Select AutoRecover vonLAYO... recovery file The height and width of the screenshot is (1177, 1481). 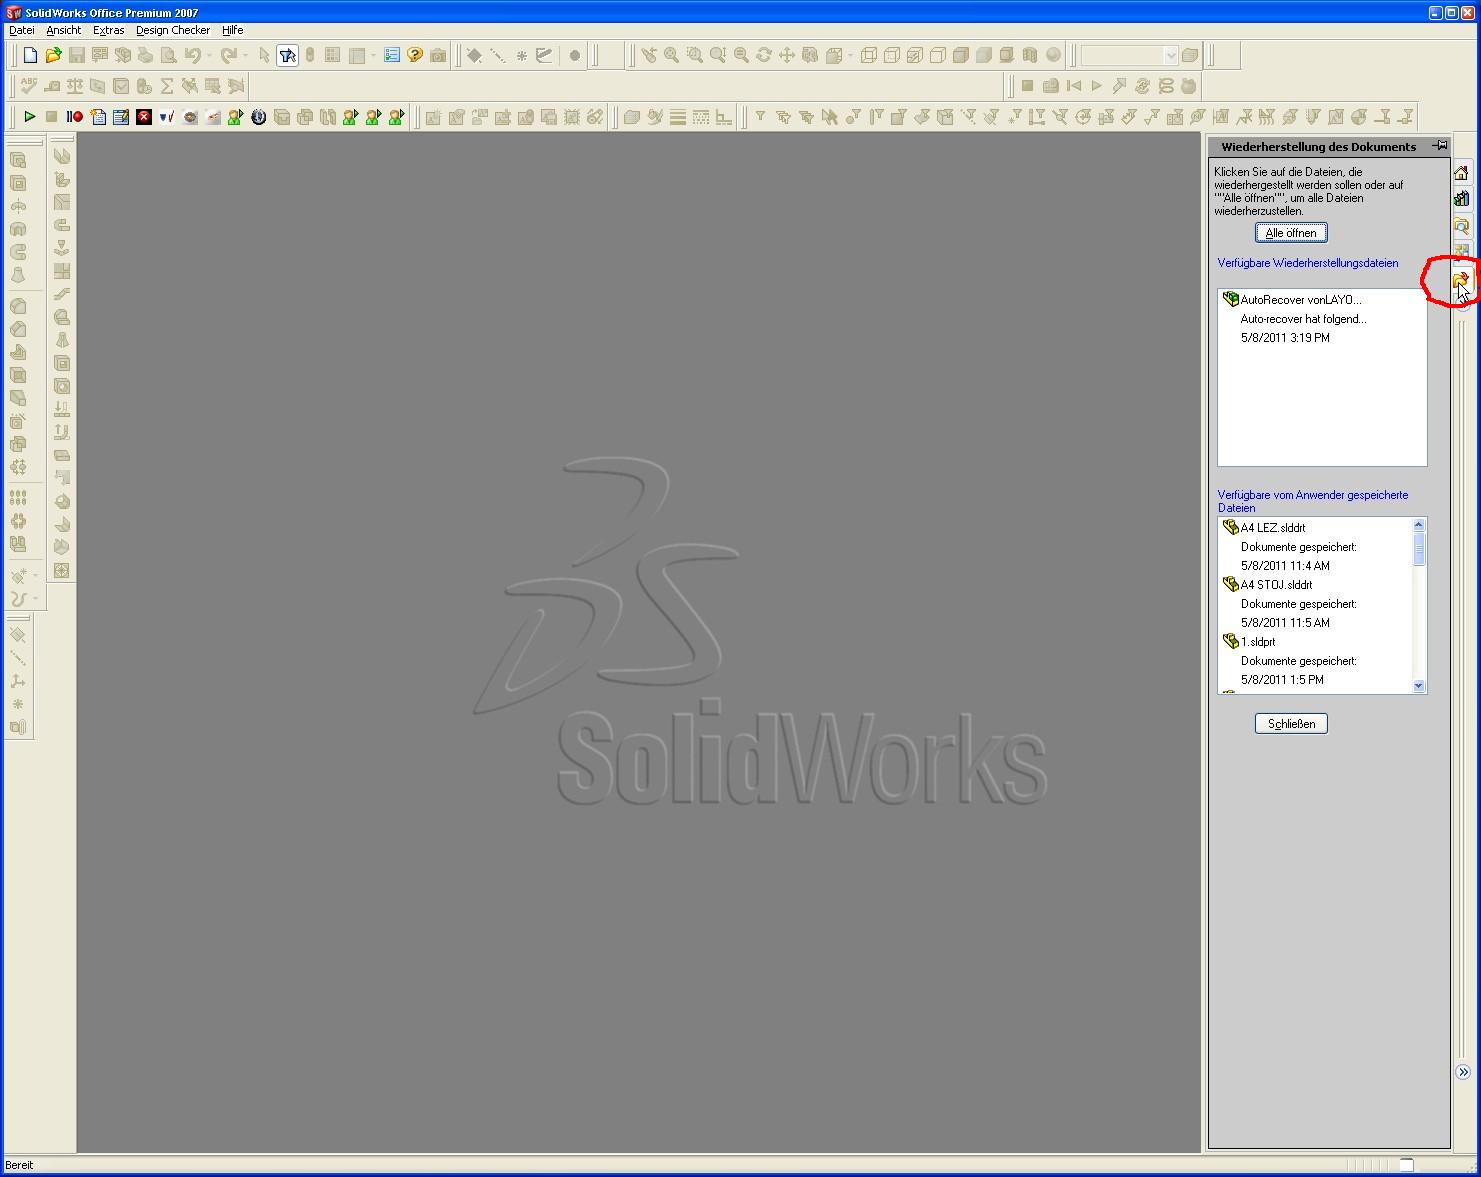pos(1300,300)
